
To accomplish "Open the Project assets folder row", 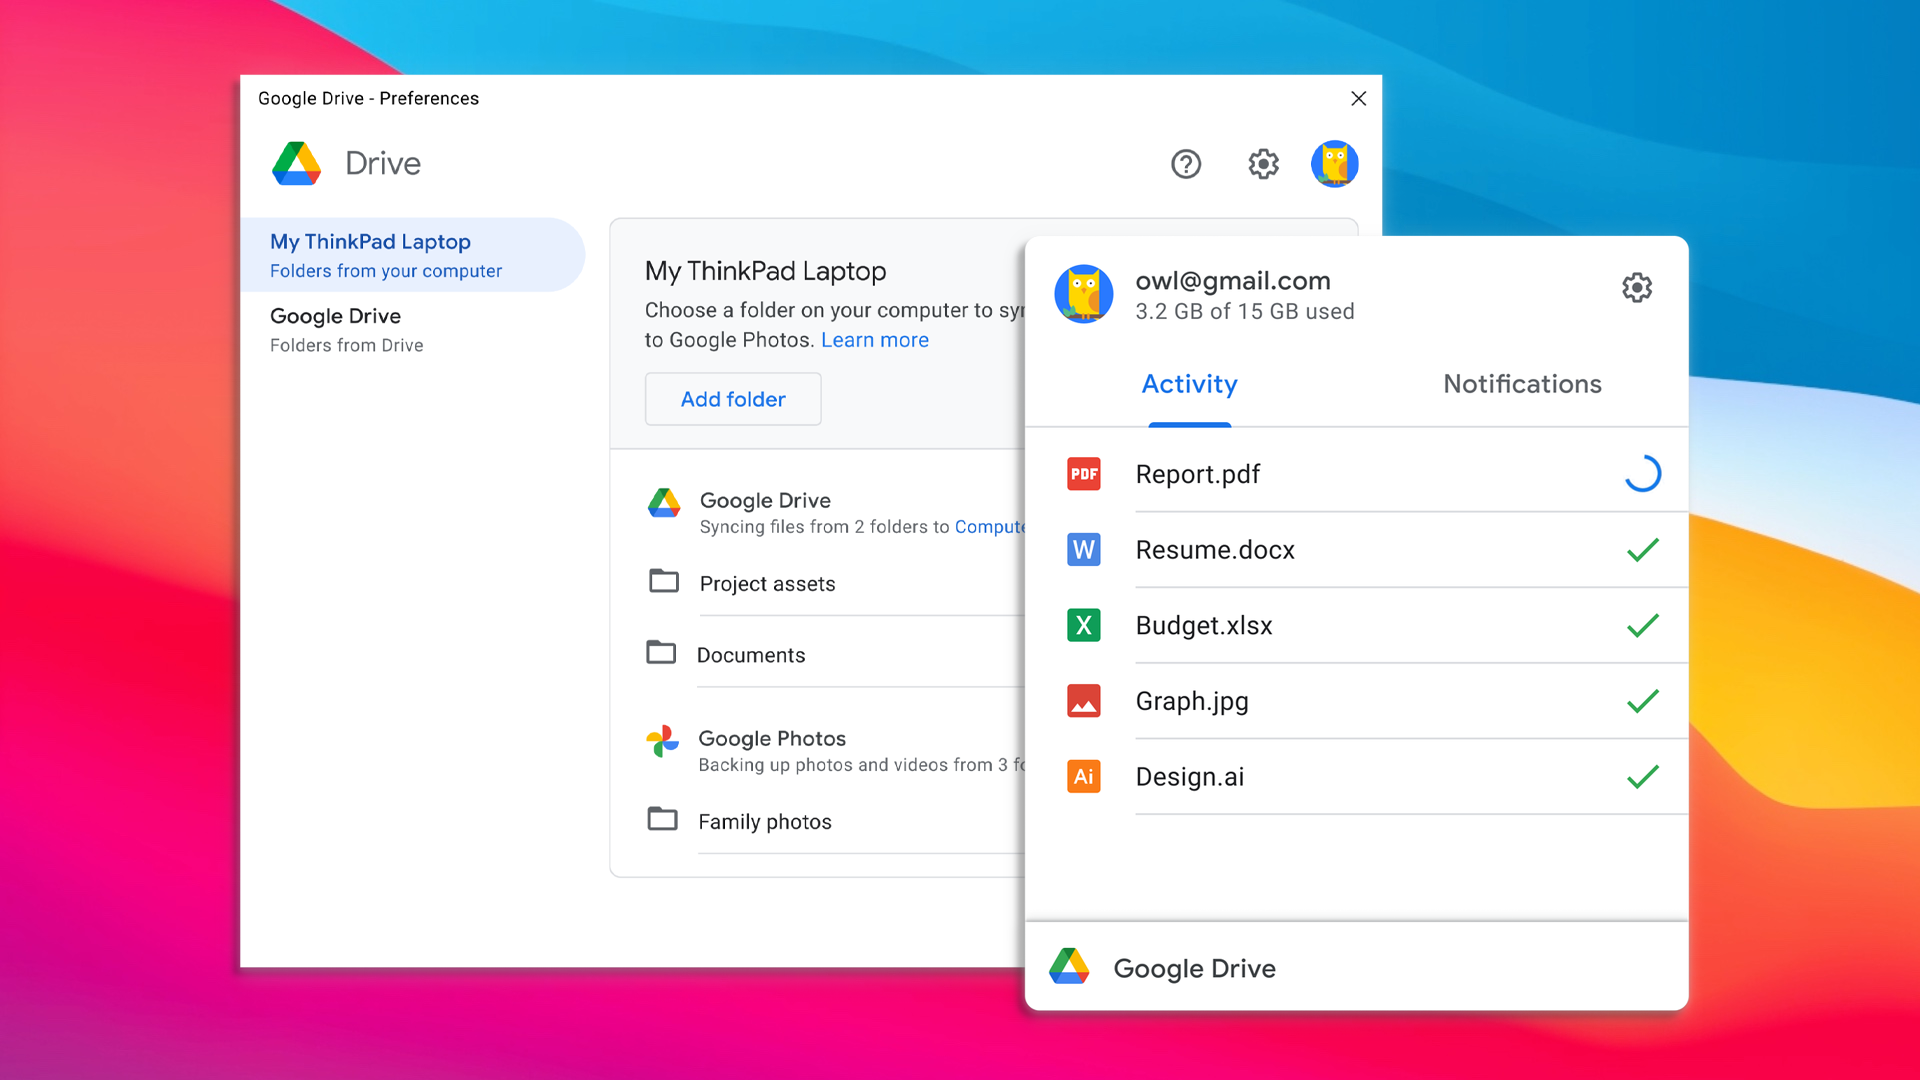I will coord(767,584).
